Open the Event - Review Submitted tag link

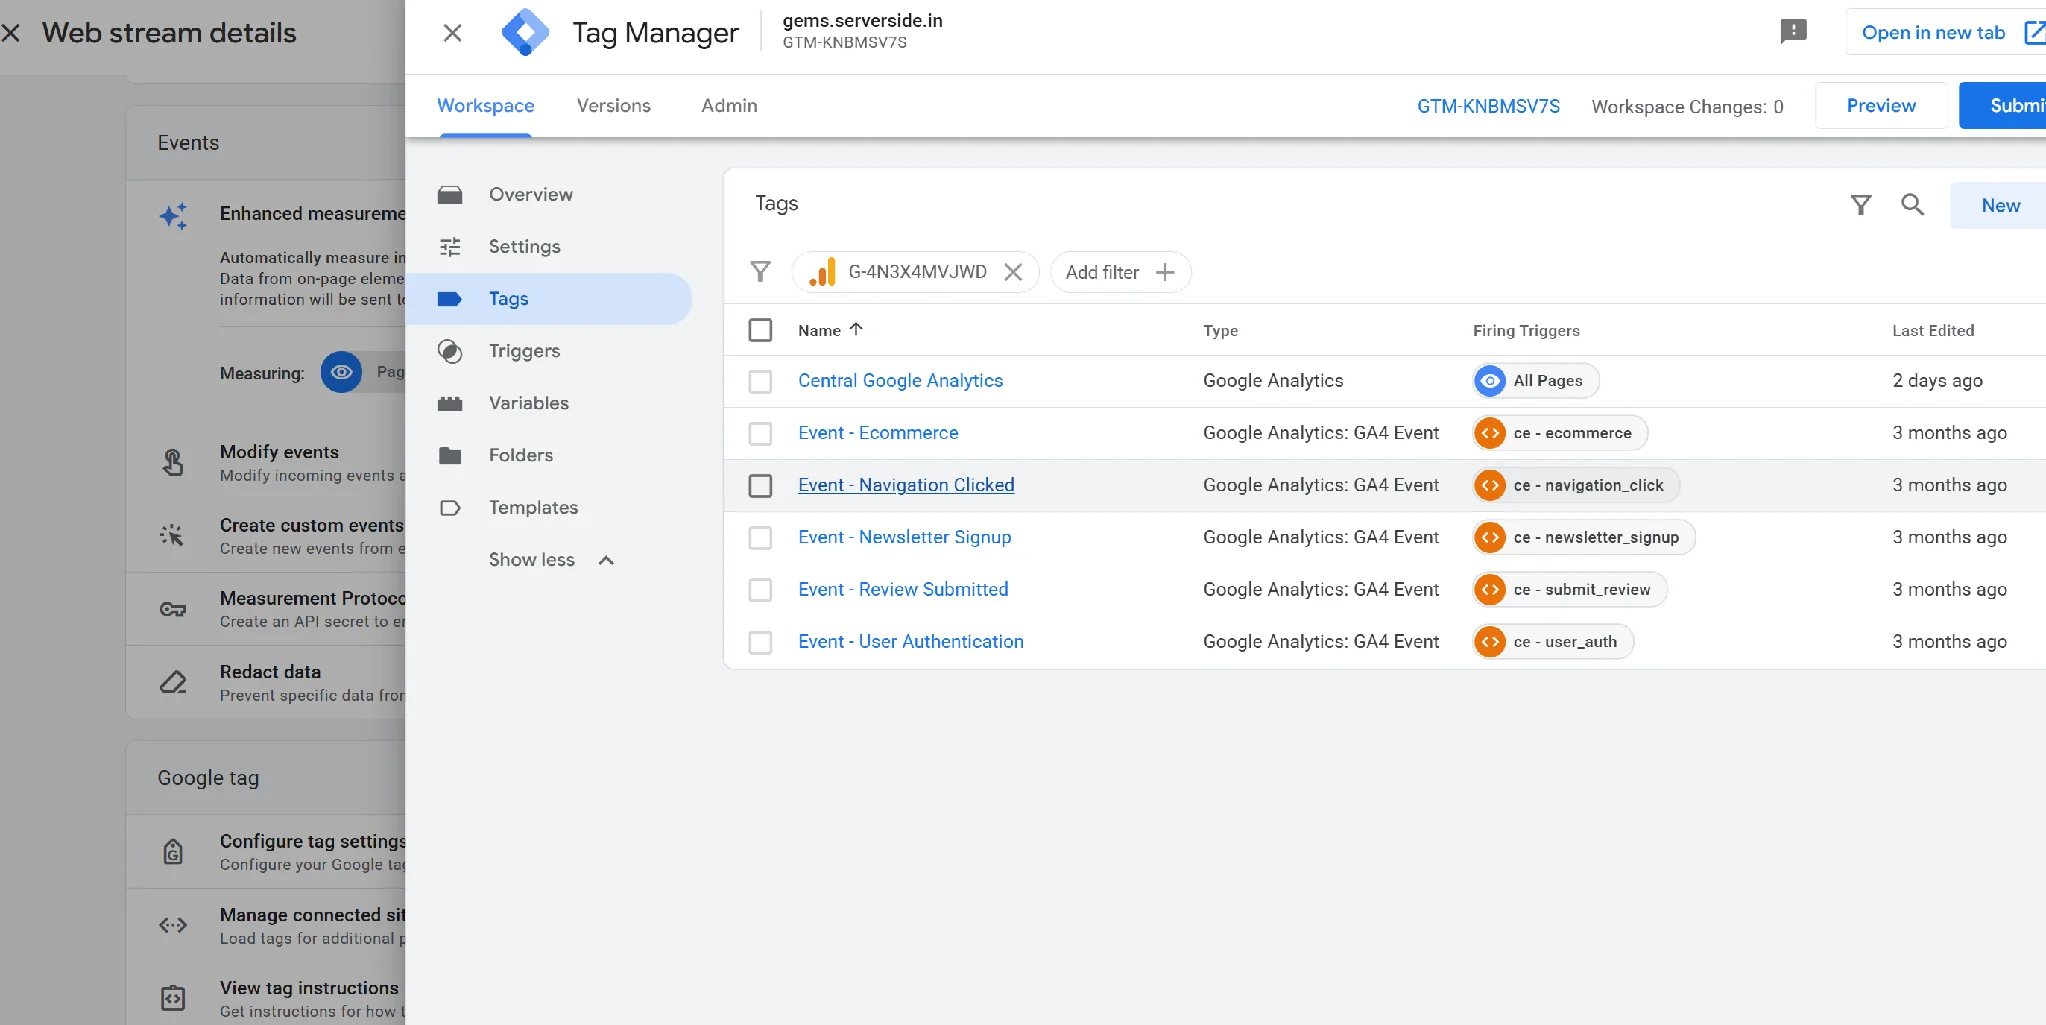[903, 589]
